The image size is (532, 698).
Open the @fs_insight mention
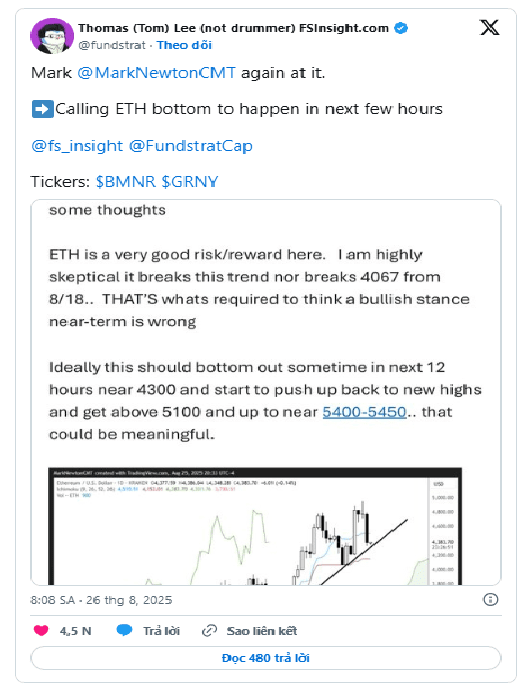pyautogui.click(x=77, y=146)
